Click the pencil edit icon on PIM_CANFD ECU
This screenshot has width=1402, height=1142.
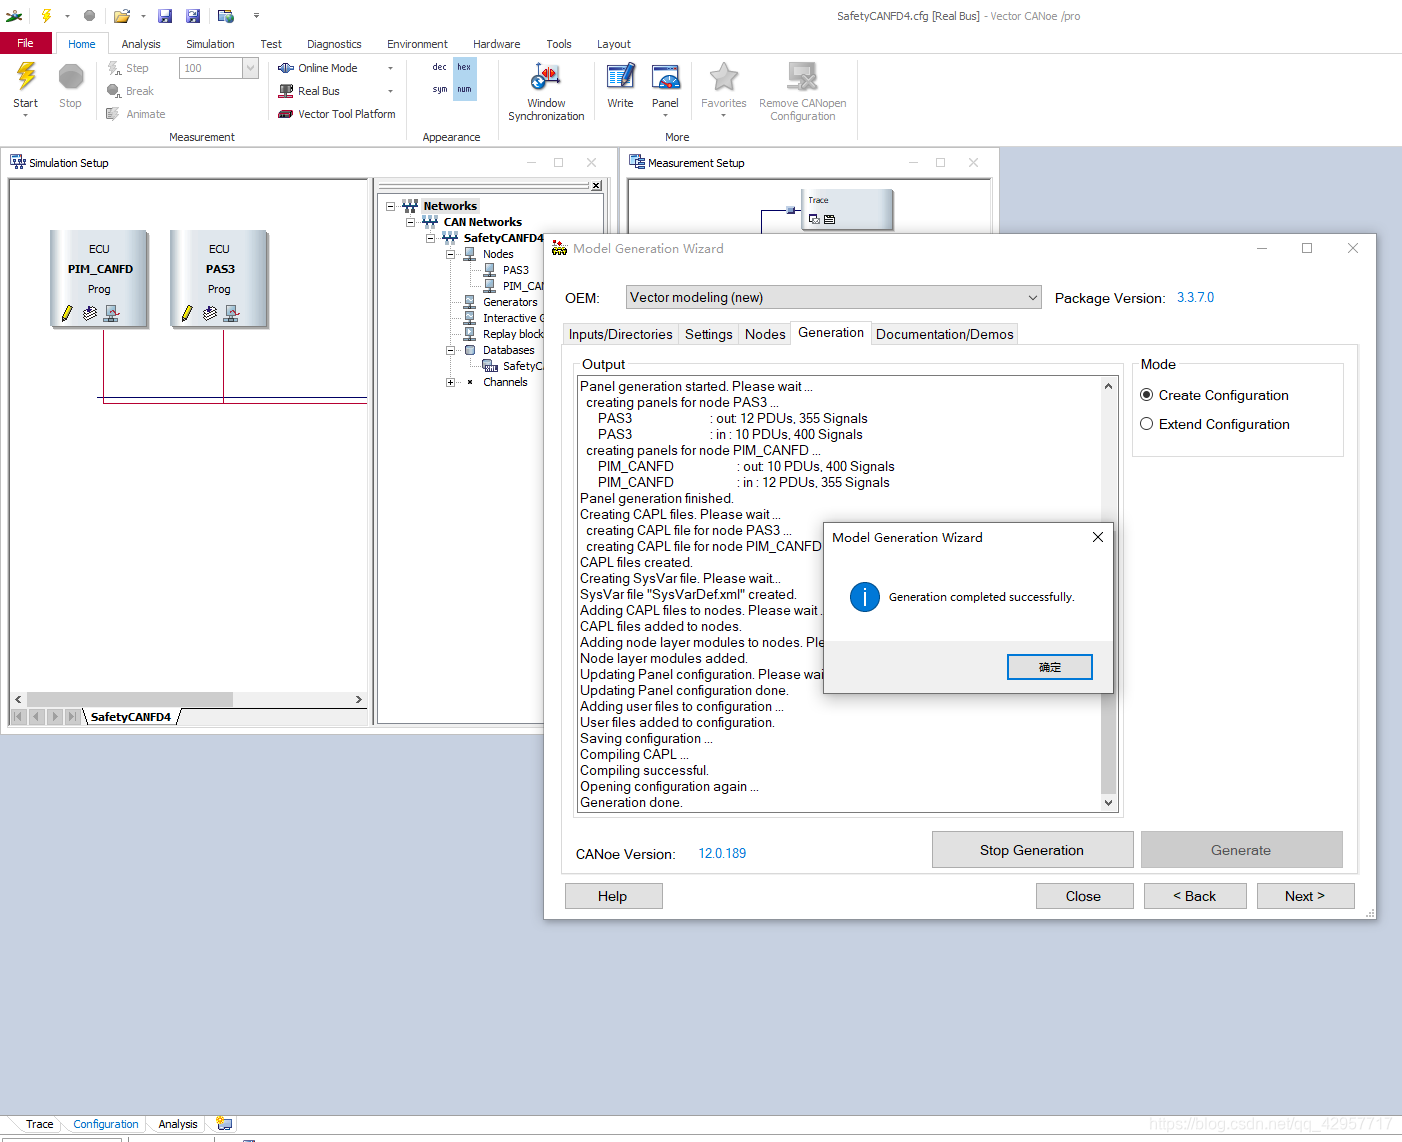(x=67, y=313)
